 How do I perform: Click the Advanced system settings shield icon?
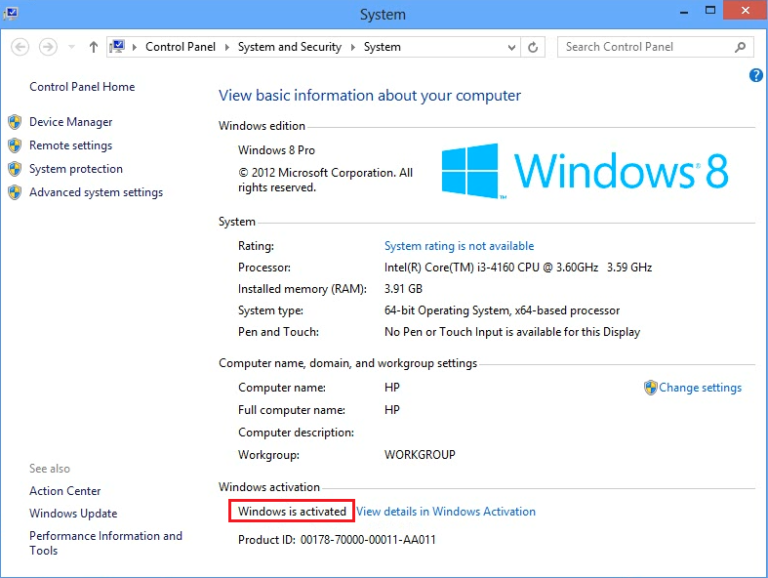pyautogui.click(x=15, y=192)
